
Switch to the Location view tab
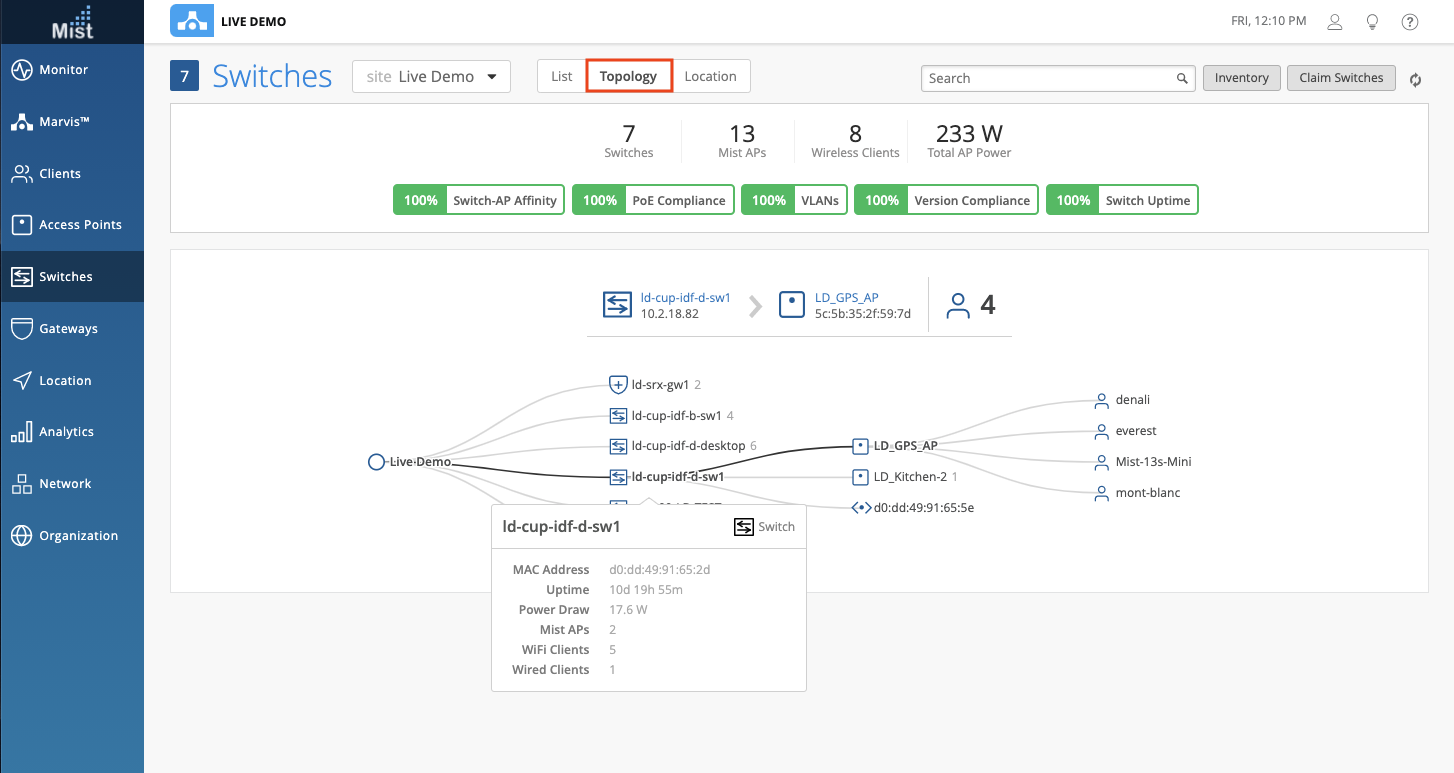710,76
